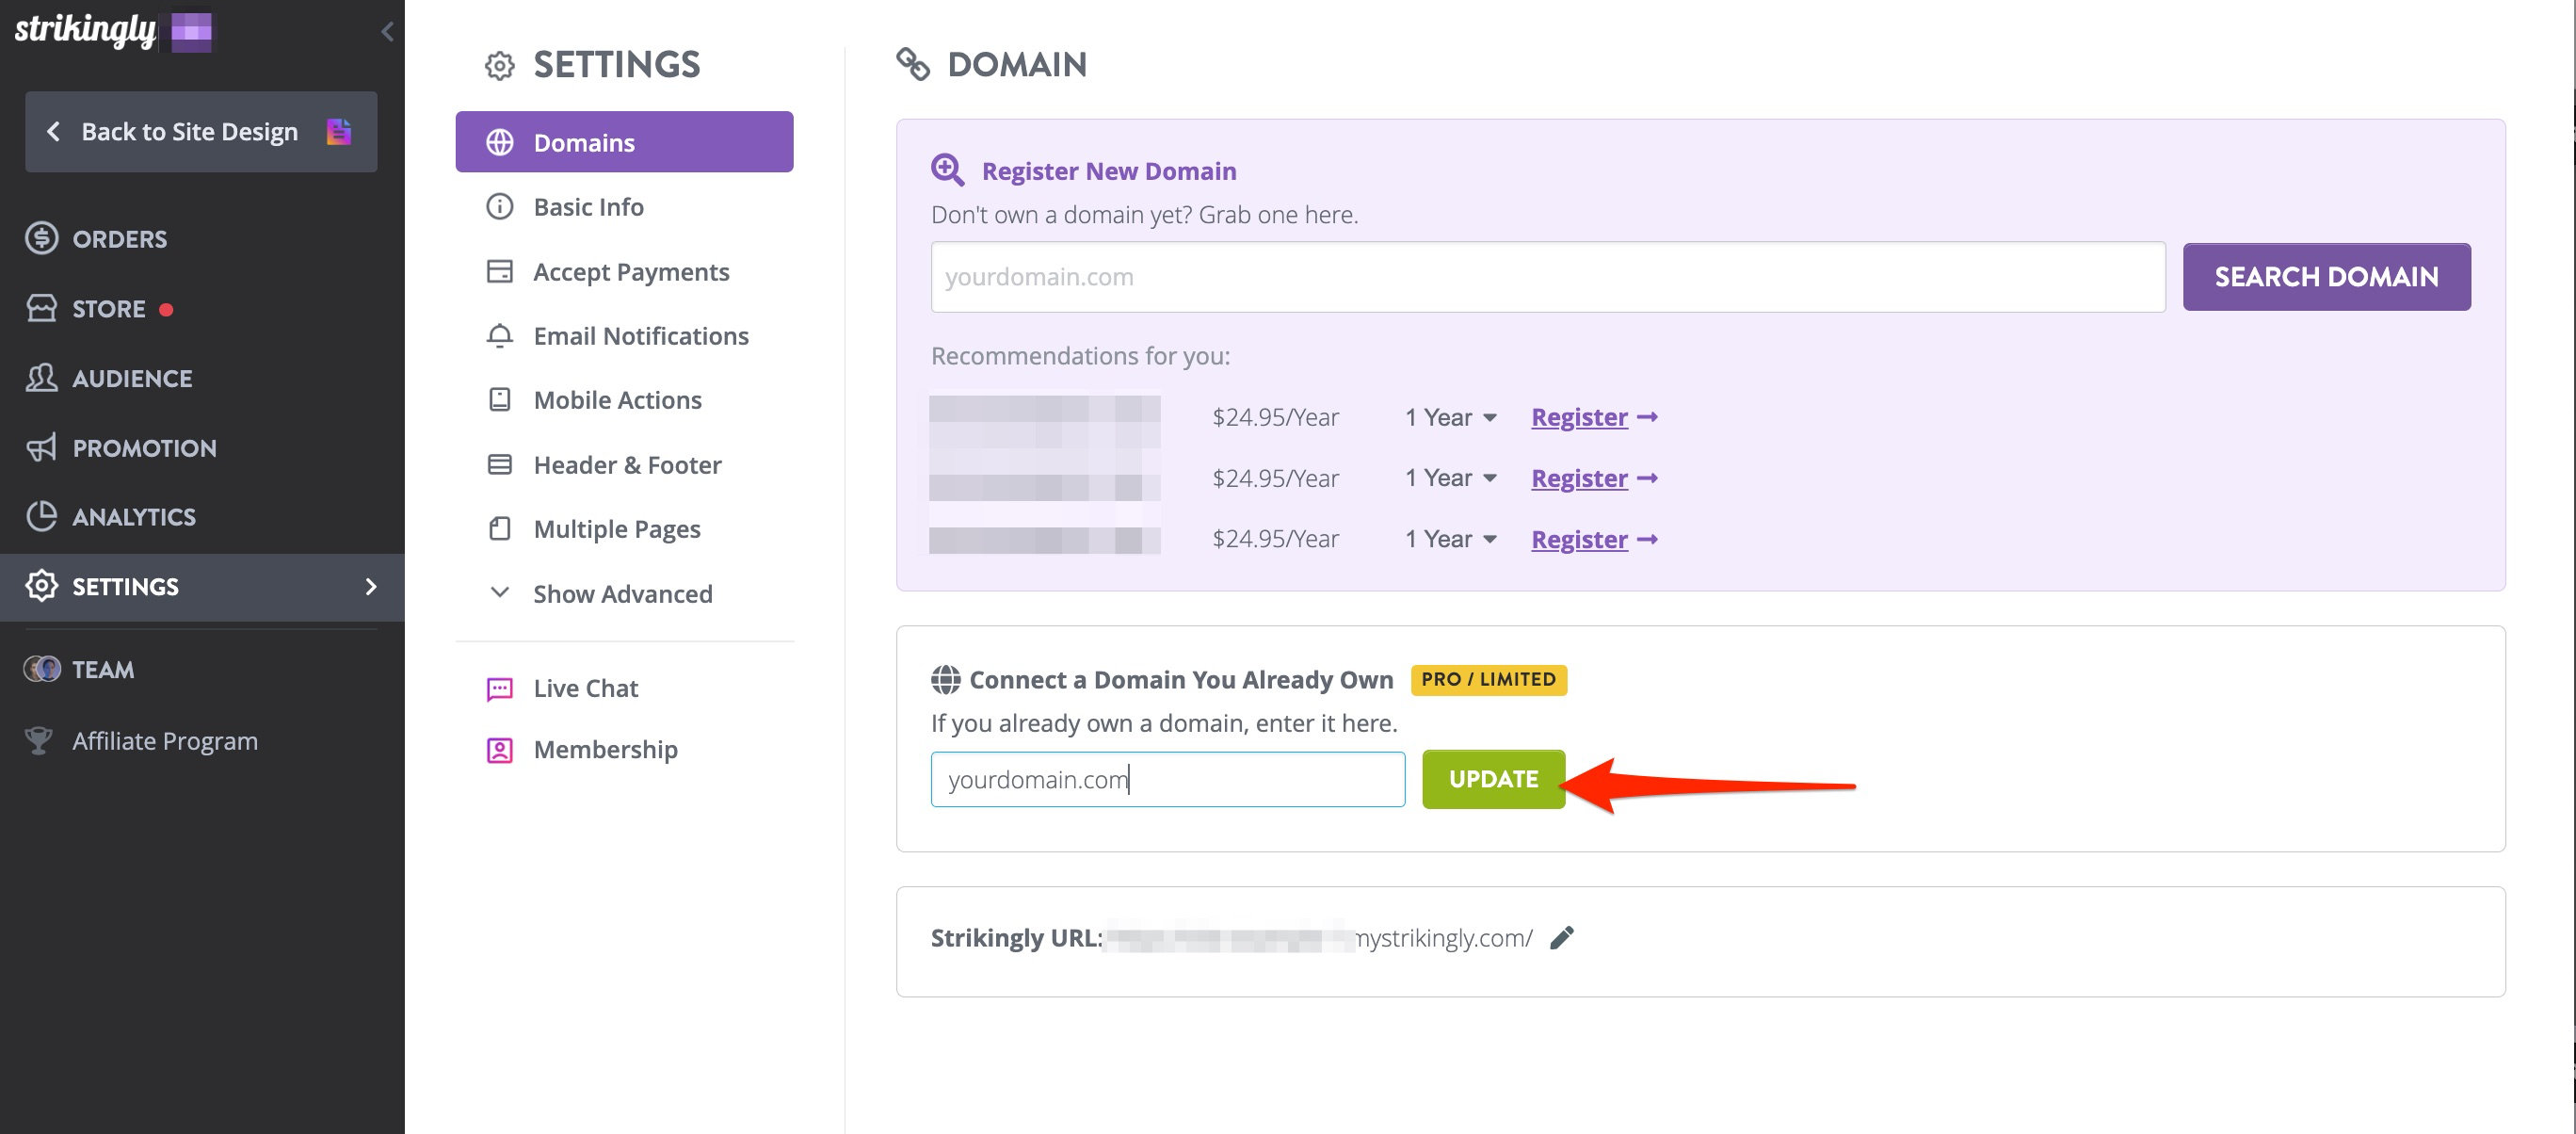Click the Register New Domain magnifier icon
The height and width of the screenshot is (1134, 2576).
(948, 170)
